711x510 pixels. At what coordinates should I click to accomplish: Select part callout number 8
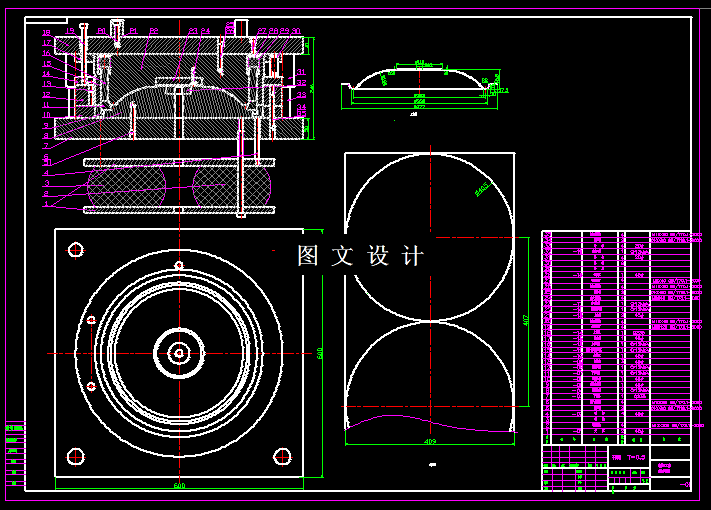coord(46,136)
